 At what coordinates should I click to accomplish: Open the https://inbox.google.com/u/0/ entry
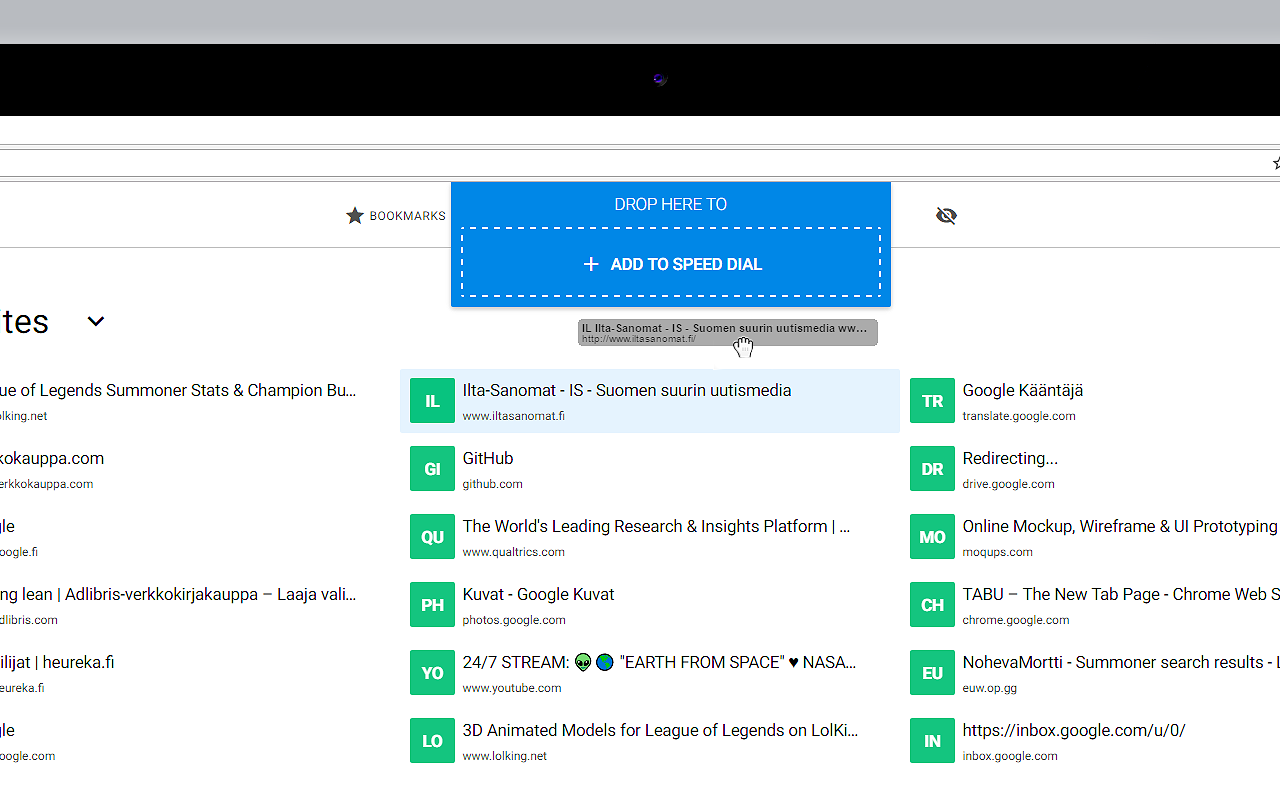pos(1074,730)
